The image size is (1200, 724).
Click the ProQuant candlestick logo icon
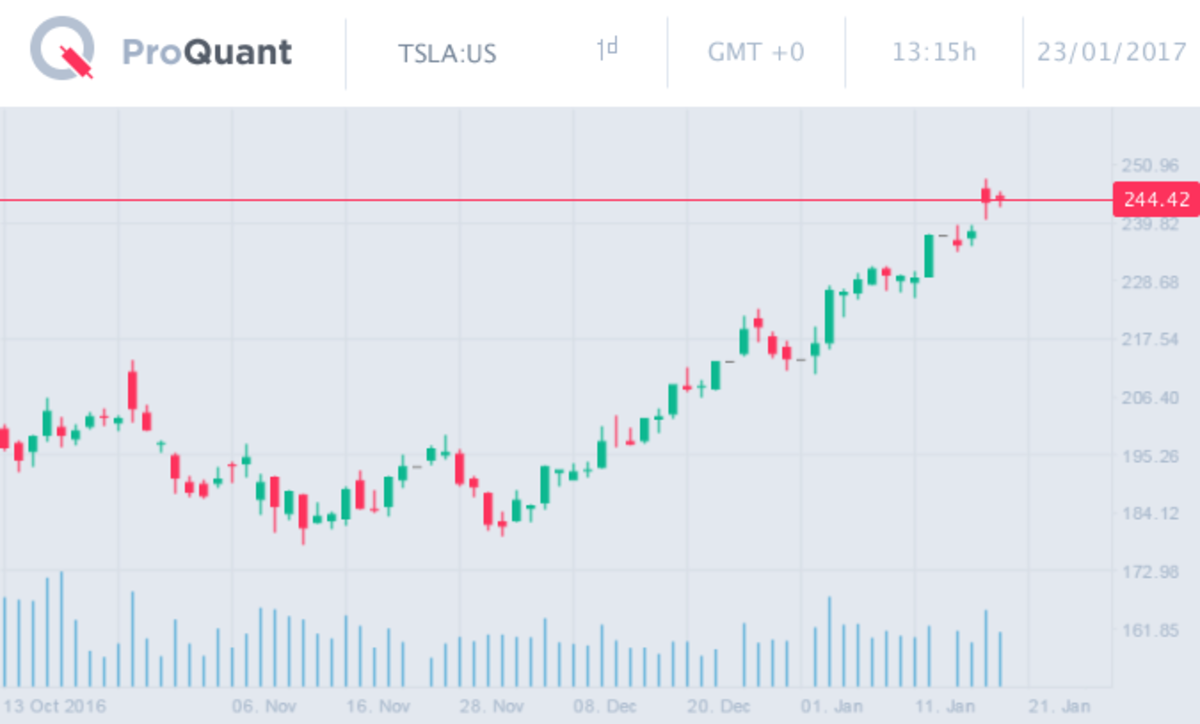pos(62,50)
